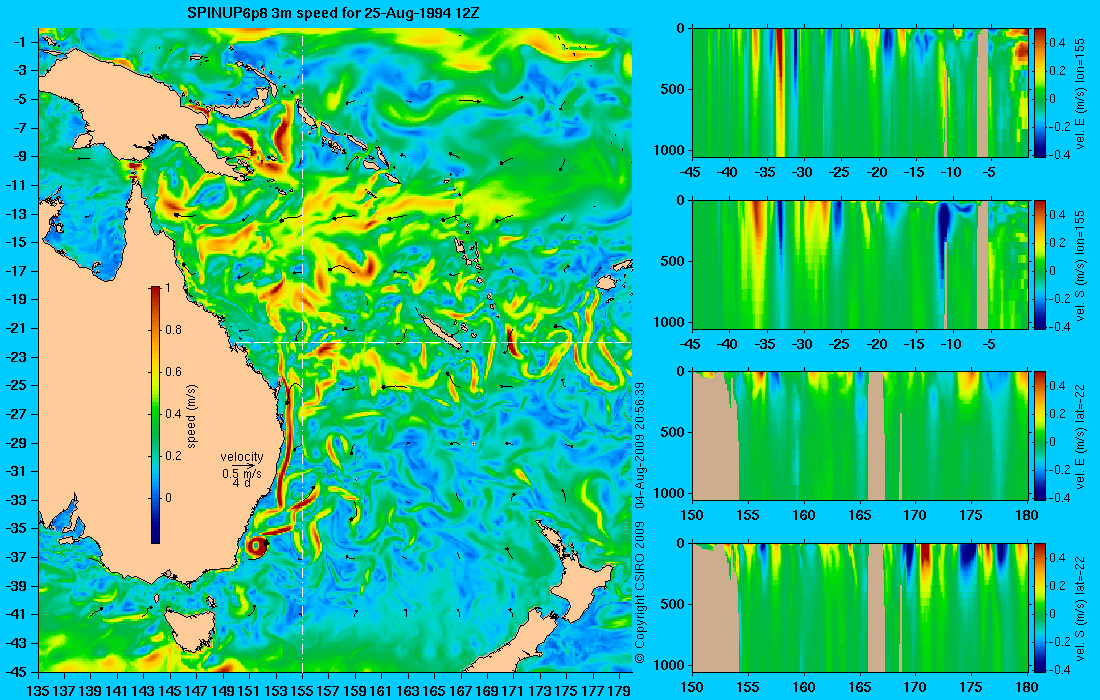Image resolution: width=1100 pixels, height=700 pixels.
Task: Click "1000" depth tick on the top section panel
Action: 671,149
